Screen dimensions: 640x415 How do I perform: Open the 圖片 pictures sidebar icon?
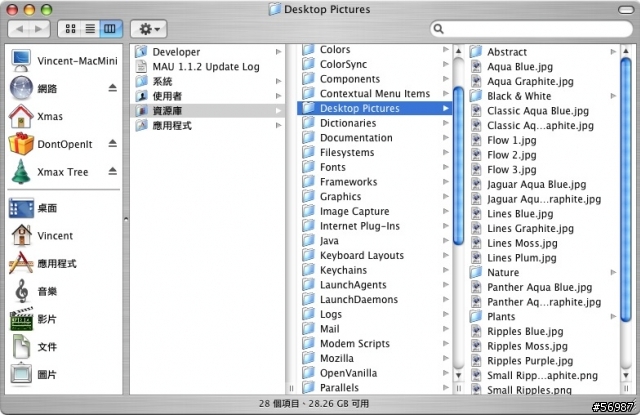21,373
